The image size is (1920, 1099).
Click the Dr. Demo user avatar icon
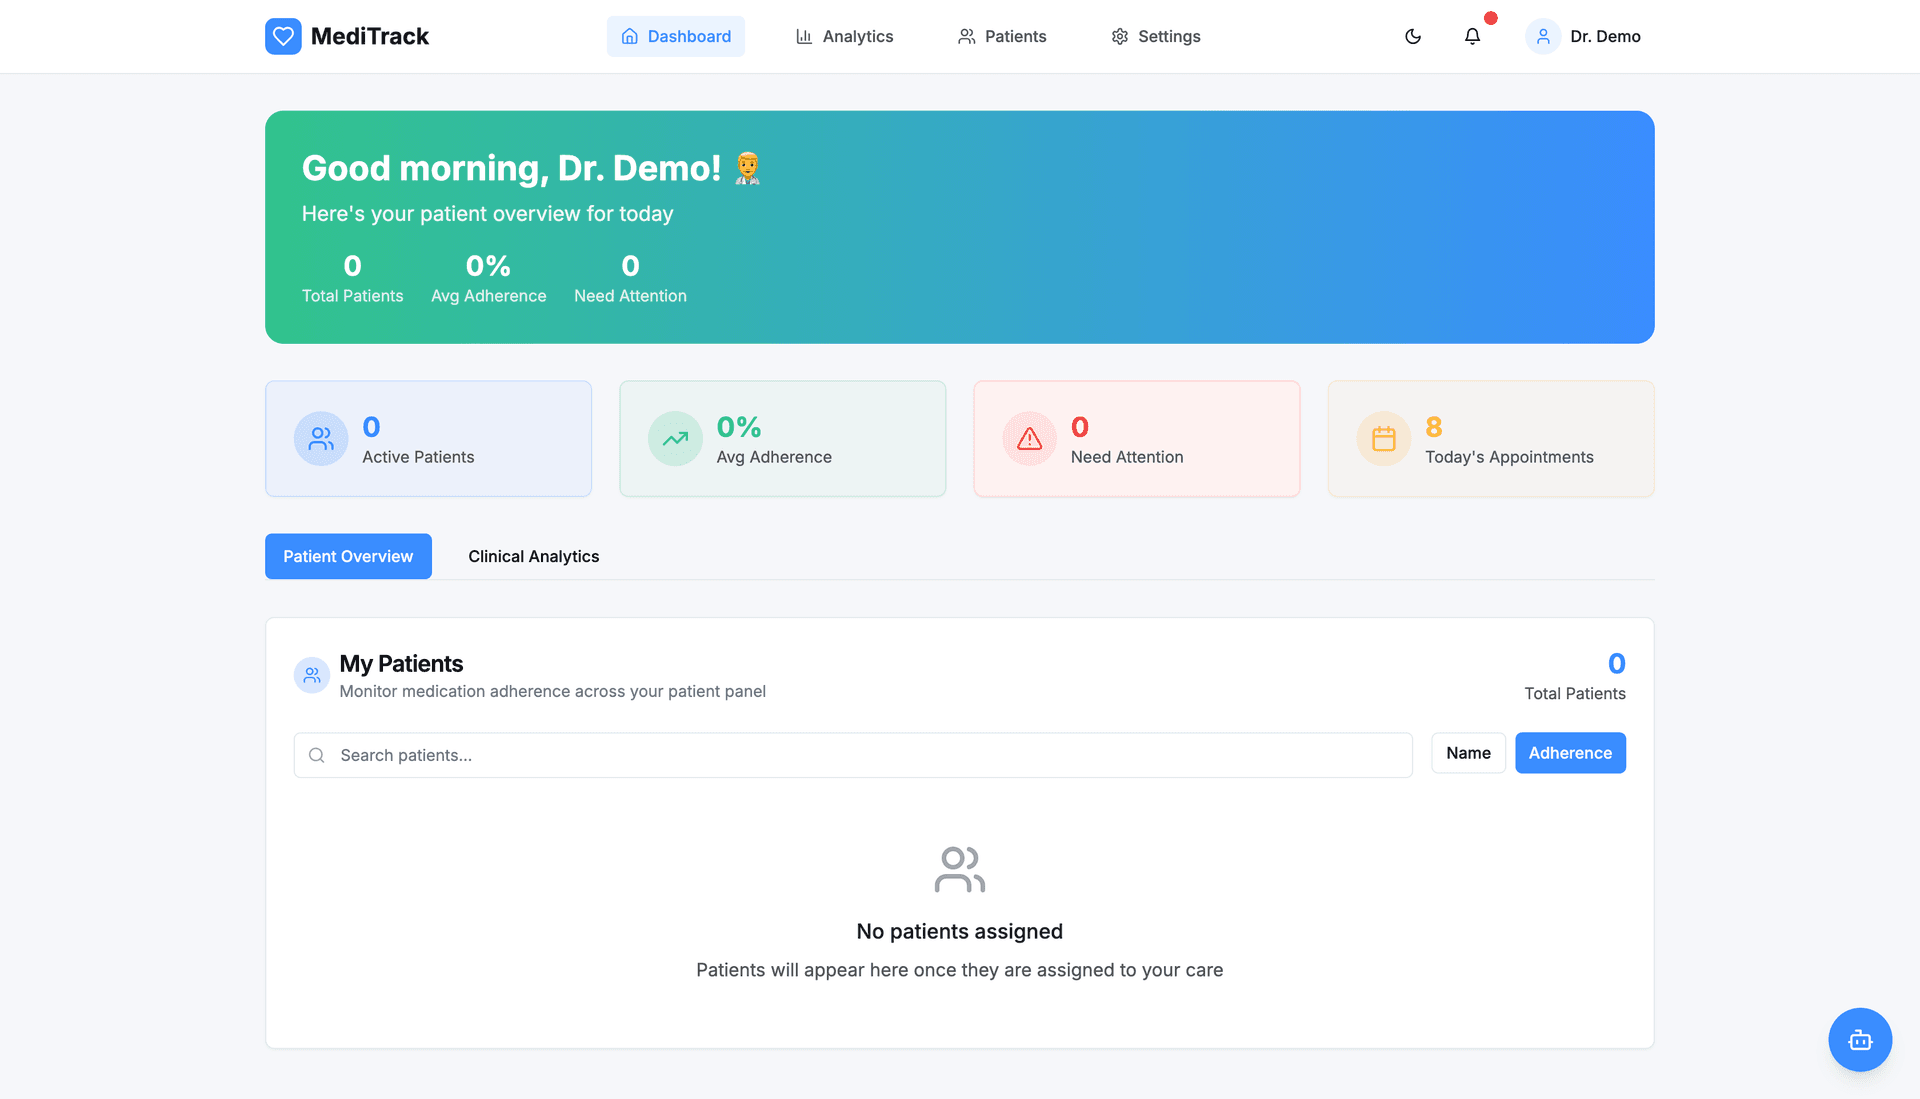pyautogui.click(x=1543, y=36)
